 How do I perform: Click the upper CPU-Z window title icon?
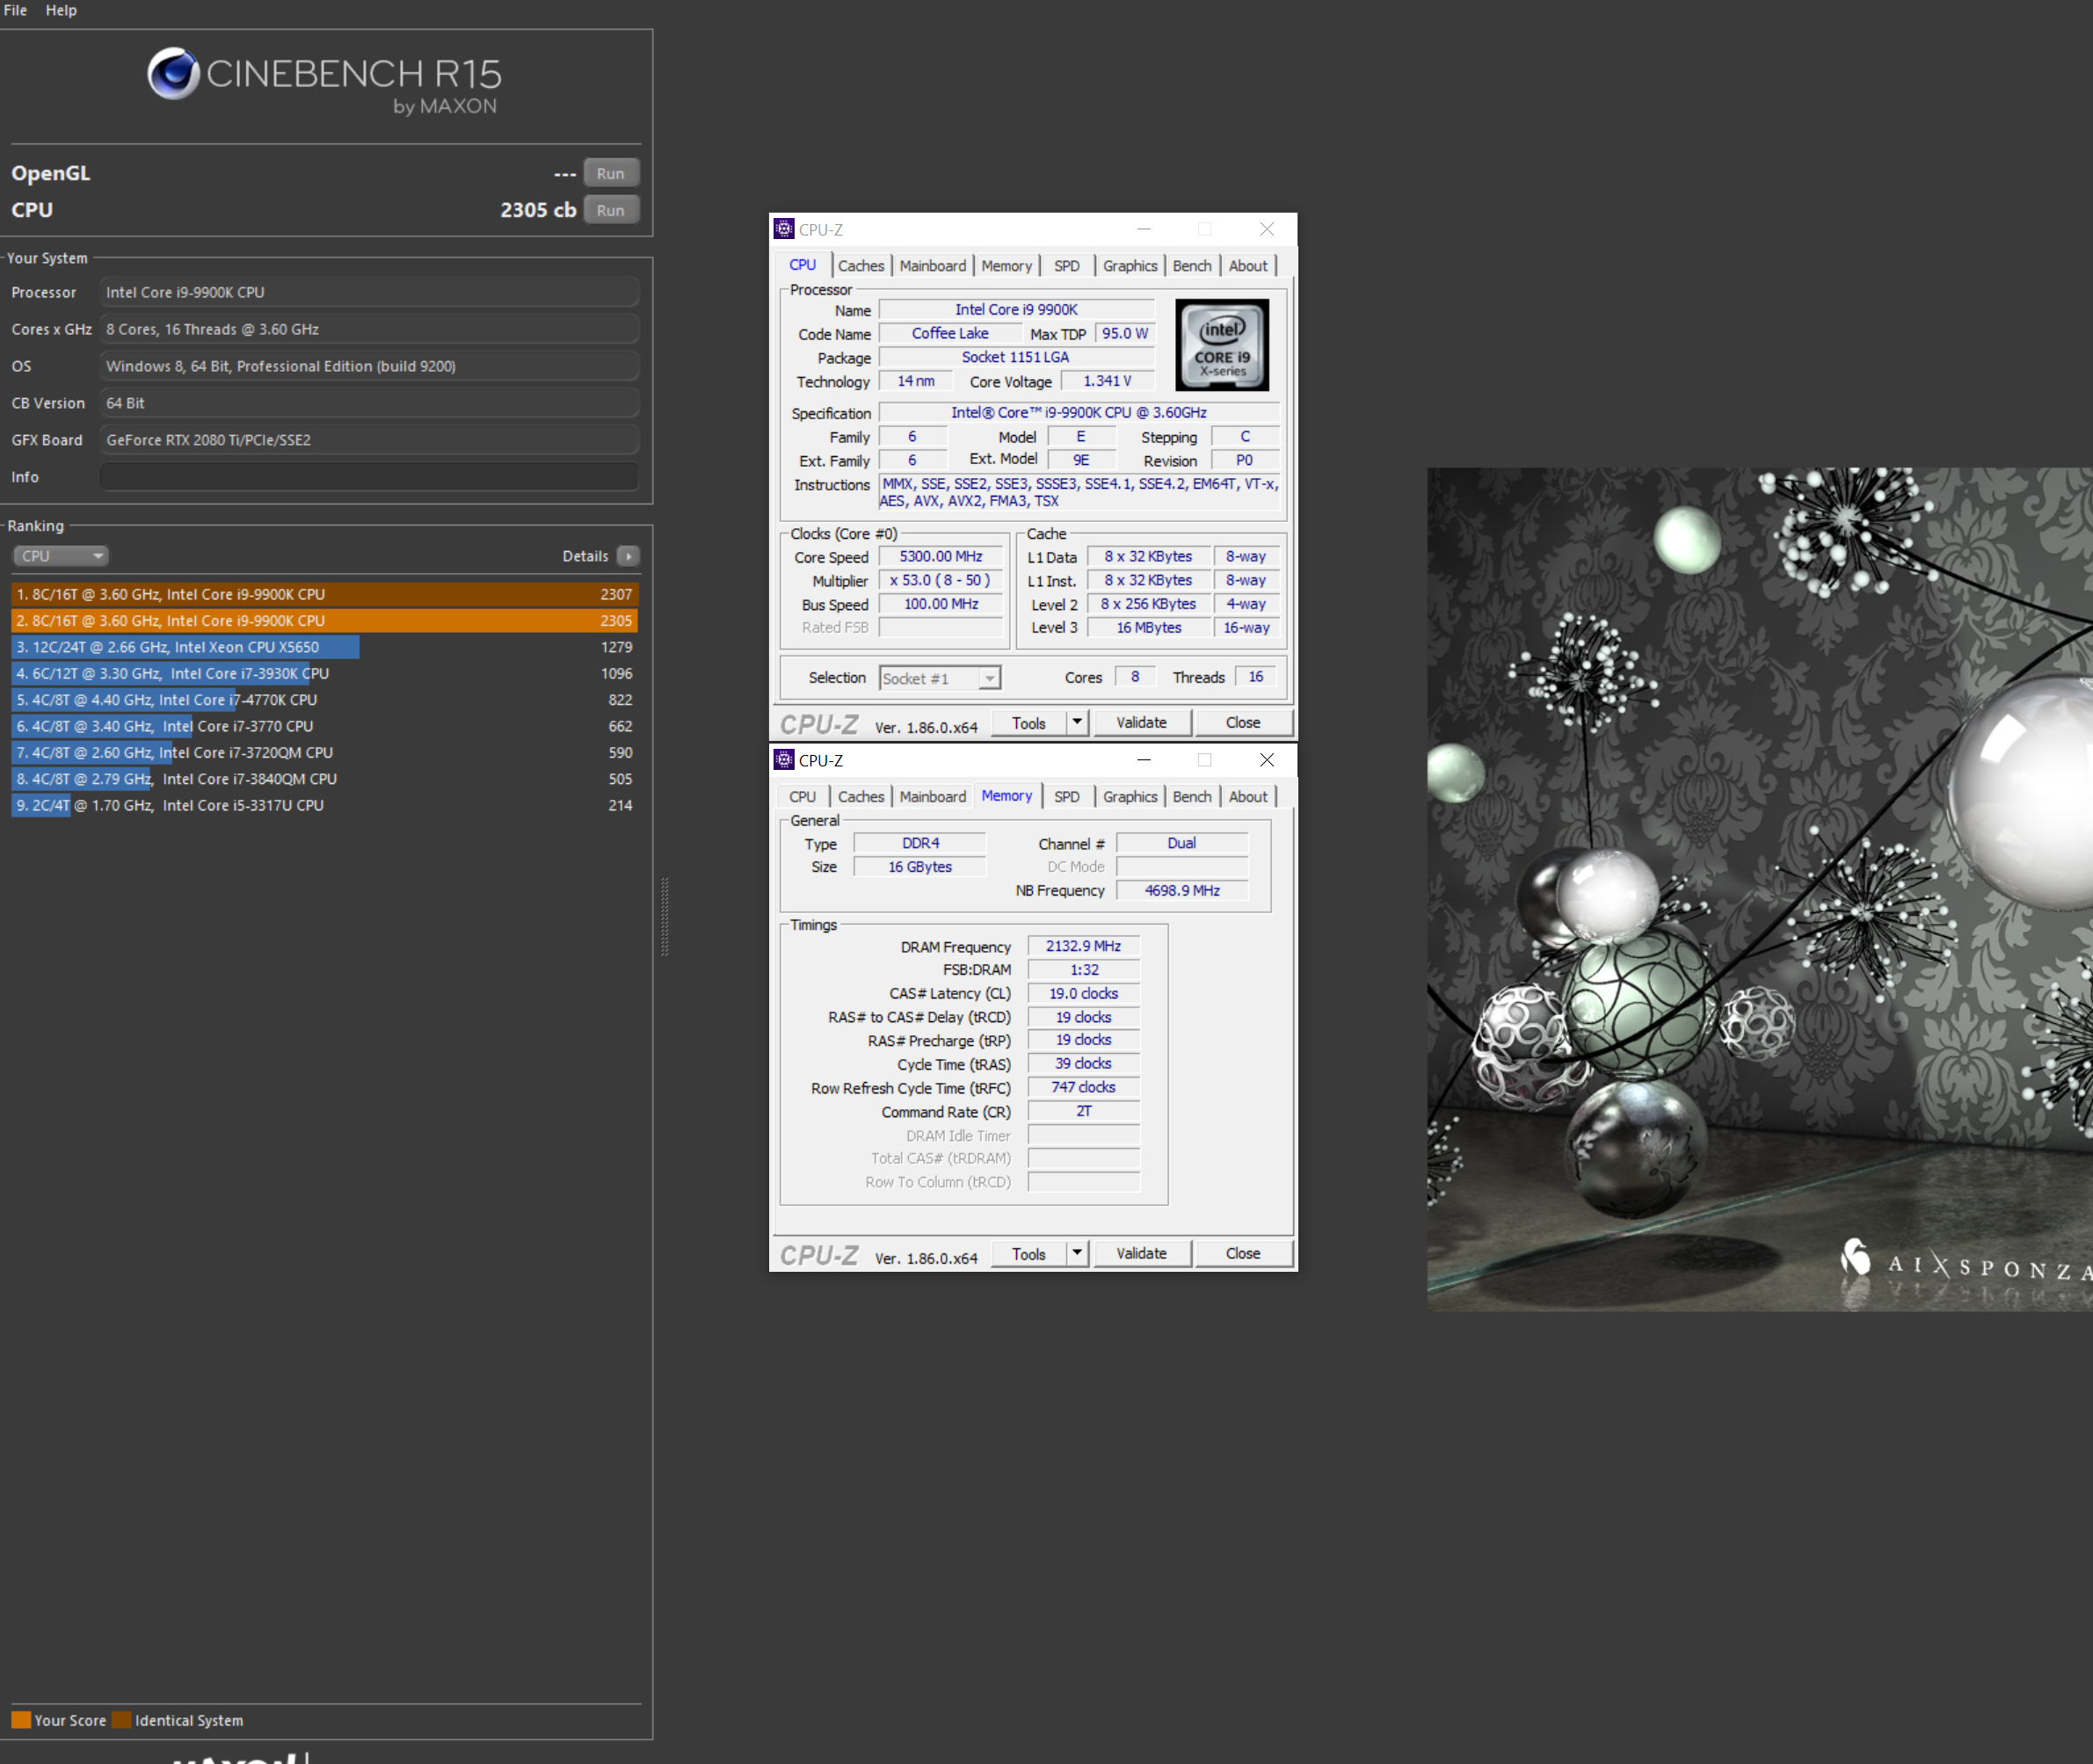click(784, 229)
